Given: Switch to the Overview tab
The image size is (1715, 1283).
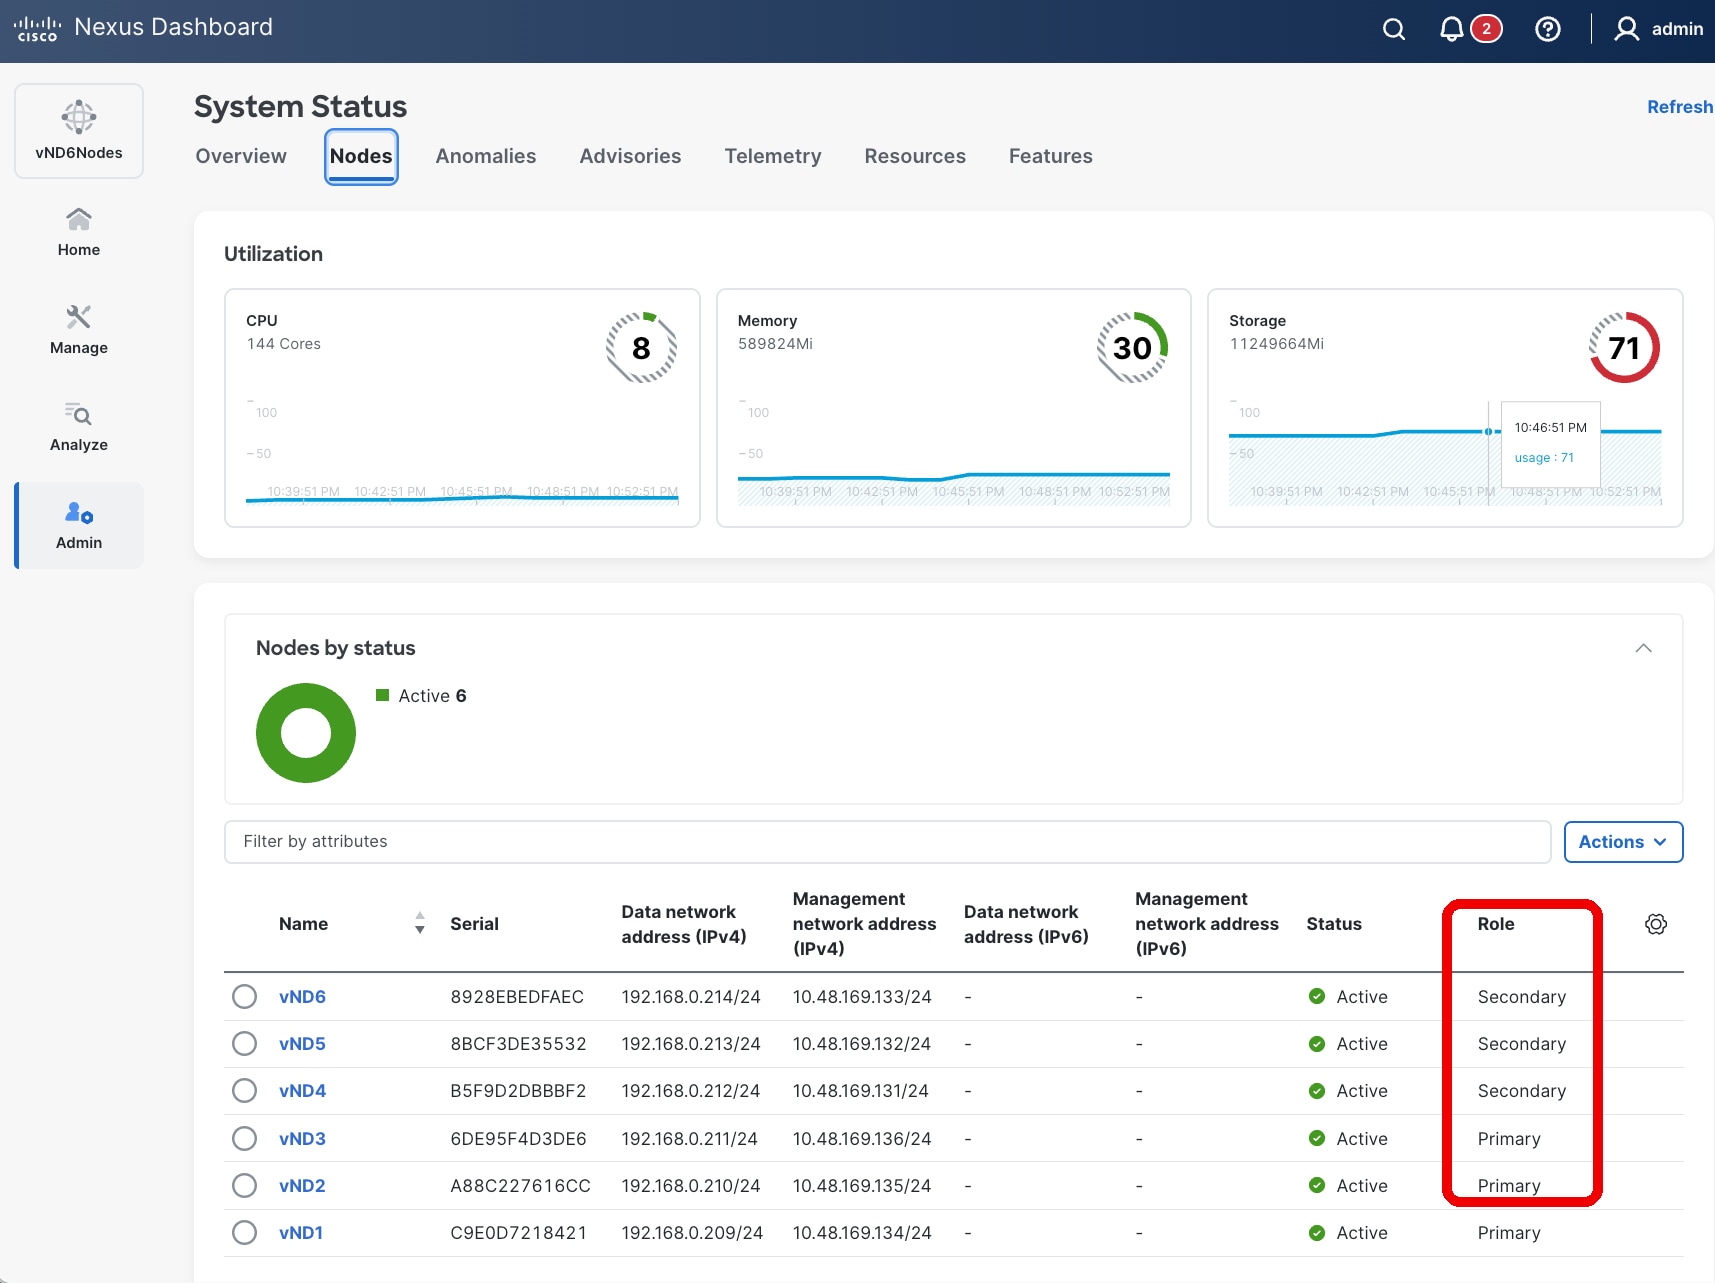Looking at the screenshot, I should point(241,156).
